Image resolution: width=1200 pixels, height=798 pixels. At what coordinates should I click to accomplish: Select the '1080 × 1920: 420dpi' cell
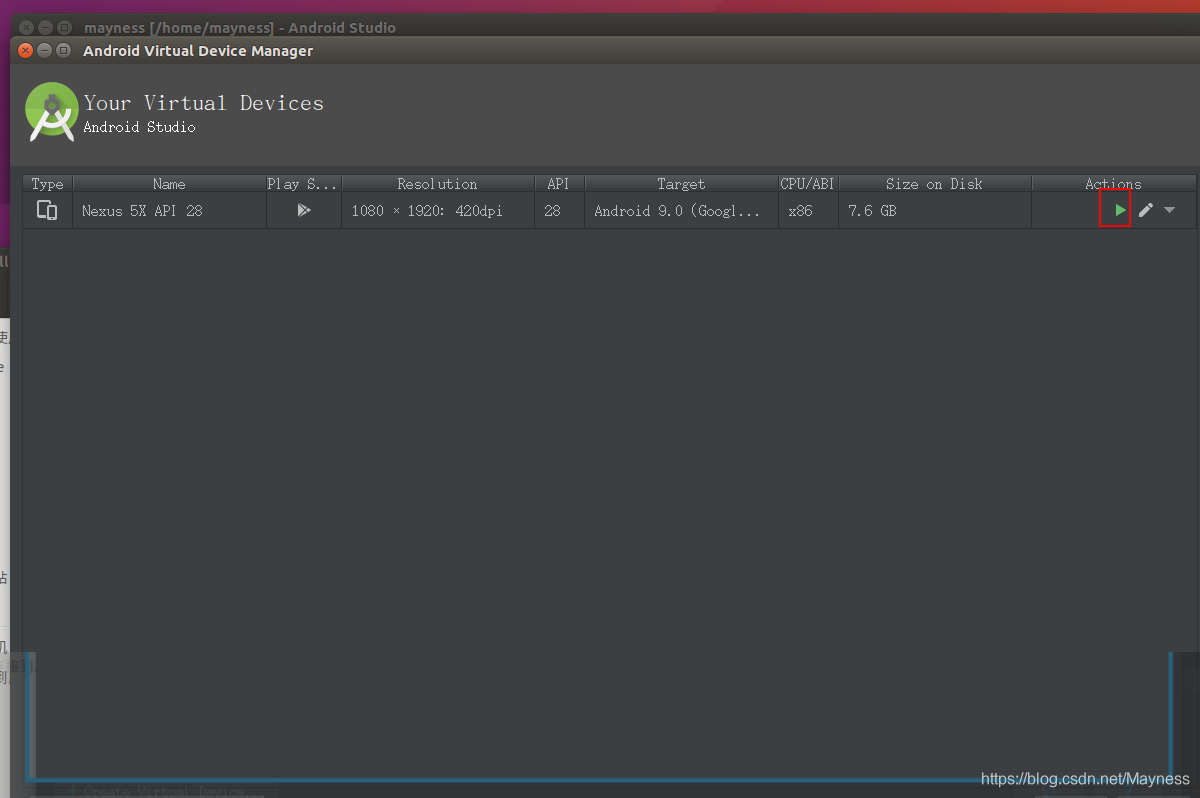coord(437,211)
